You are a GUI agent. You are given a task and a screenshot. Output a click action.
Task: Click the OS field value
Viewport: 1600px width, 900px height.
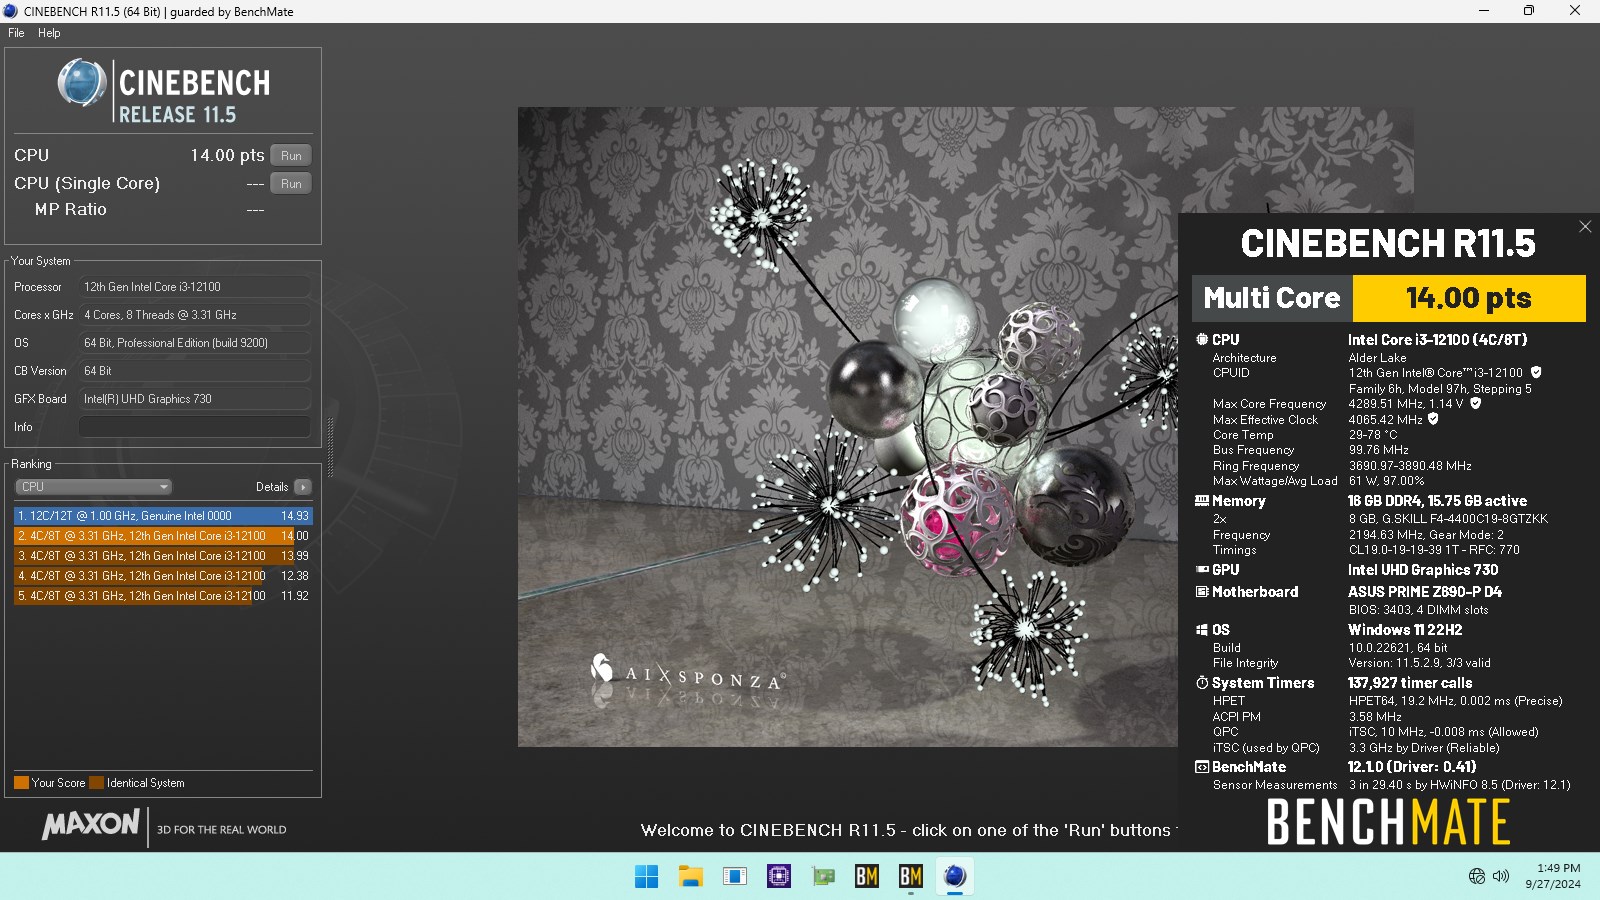[x=194, y=343]
